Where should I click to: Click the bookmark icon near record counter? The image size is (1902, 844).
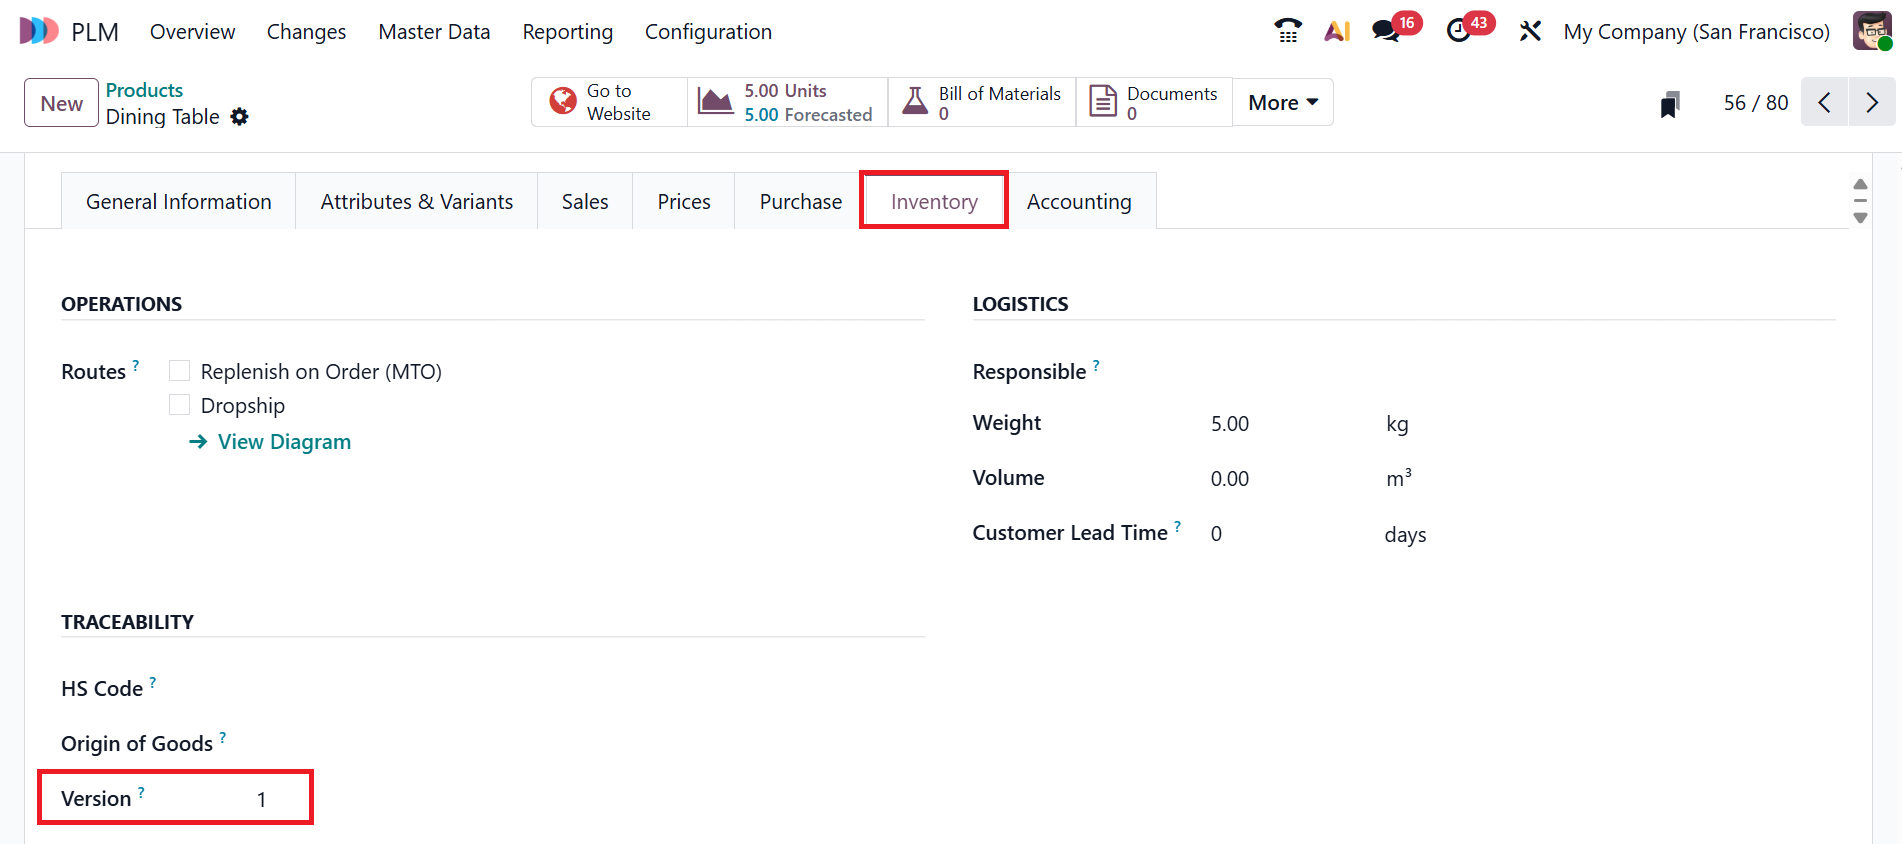click(x=1670, y=104)
